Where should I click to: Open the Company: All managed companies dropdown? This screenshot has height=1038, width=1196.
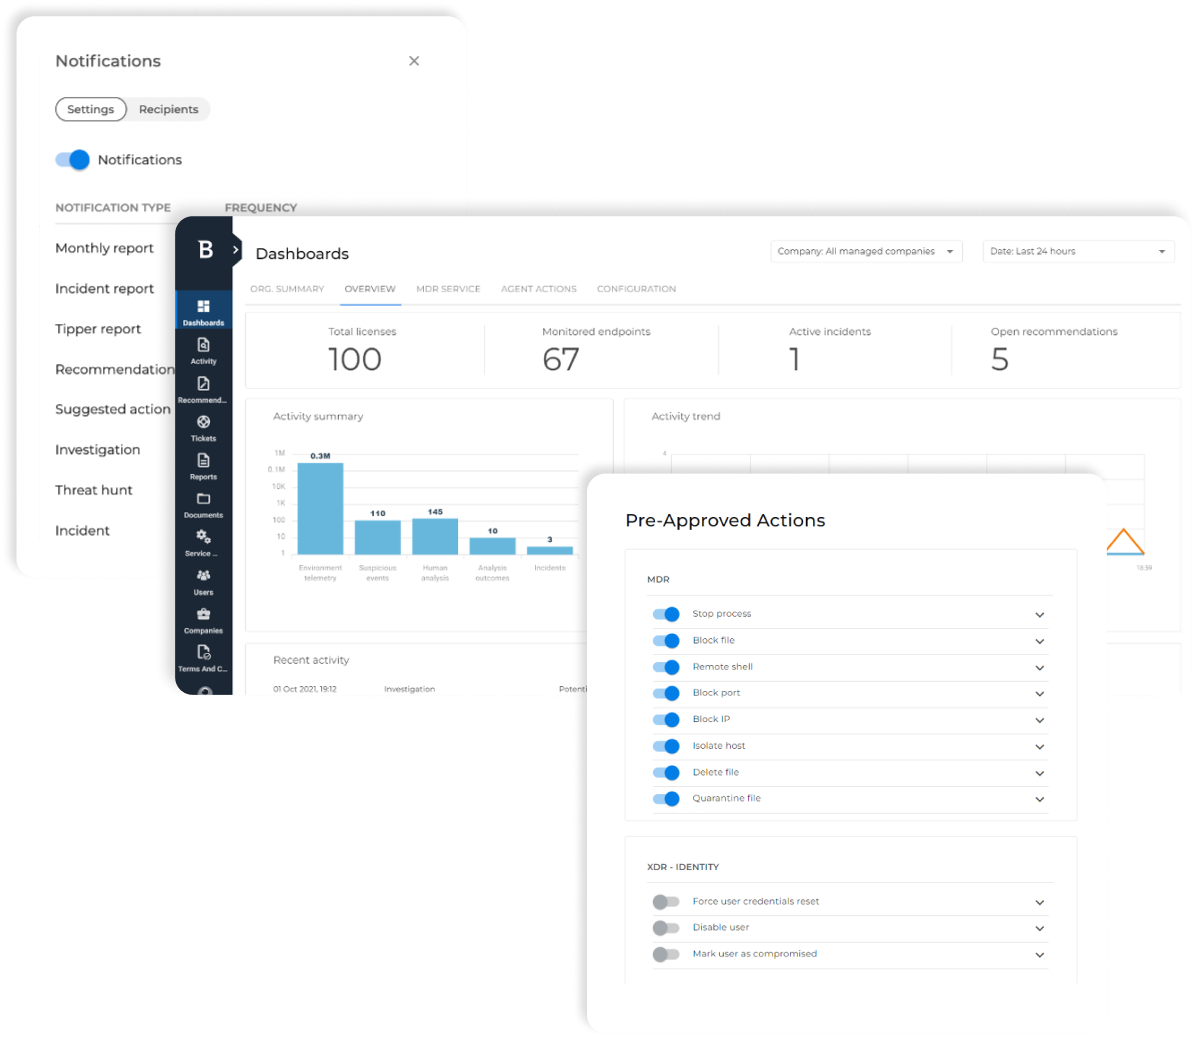[865, 251]
